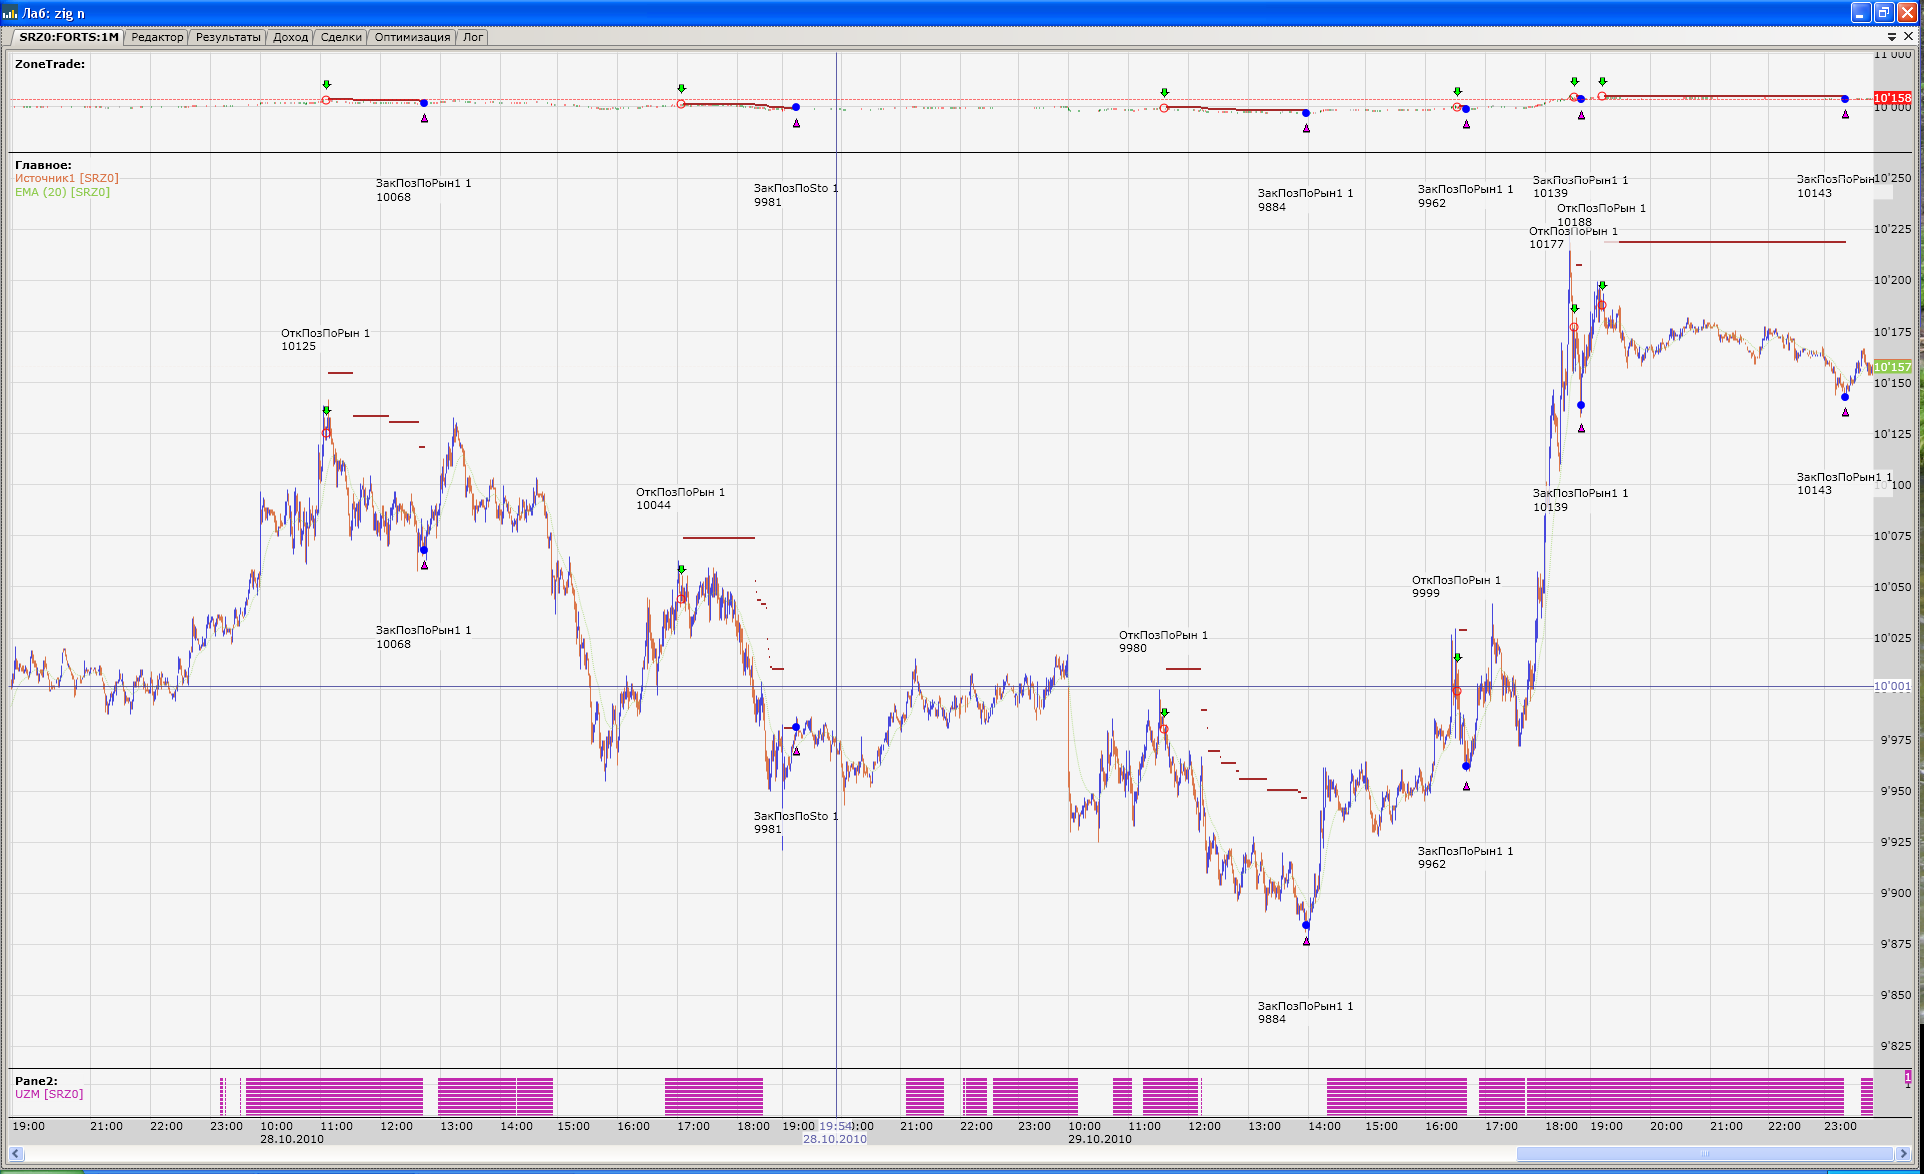The width and height of the screenshot is (1924, 1174).
Task: Click the Источник1 [SRZ0] legend label
Action: (66, 178)
